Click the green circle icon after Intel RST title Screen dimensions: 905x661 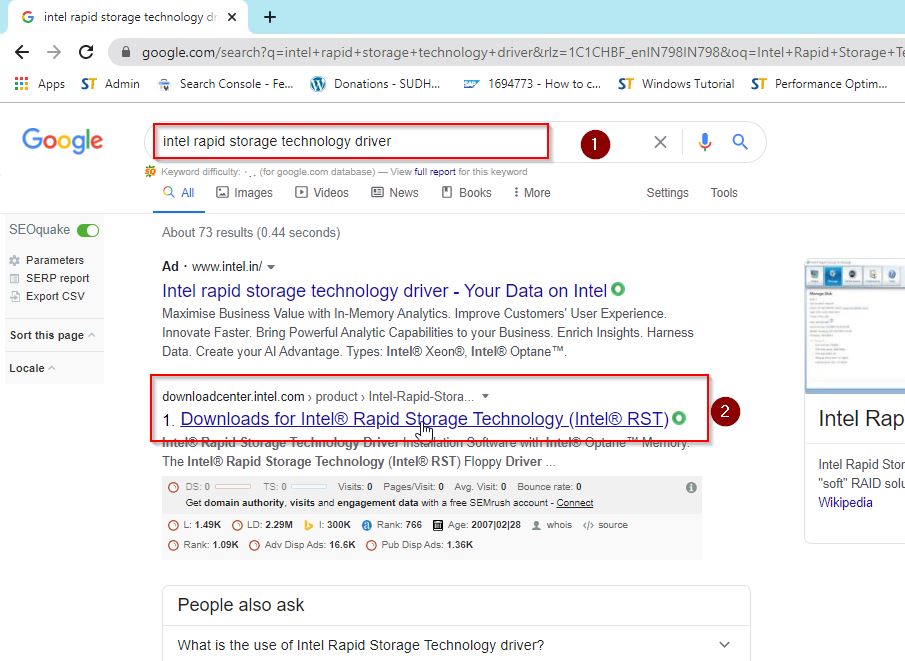(x=679, y=418)
